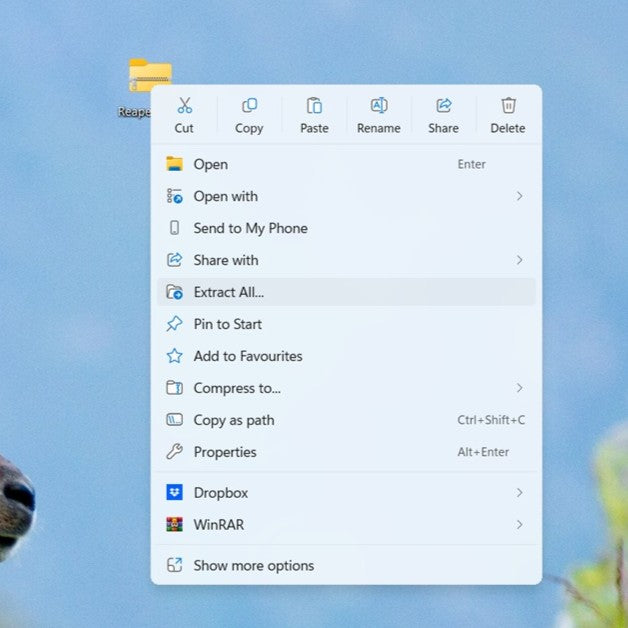The width and height of the screenshot is (628, 628).
Task: Choose Add to Favourites
Action: coord(346,356)
